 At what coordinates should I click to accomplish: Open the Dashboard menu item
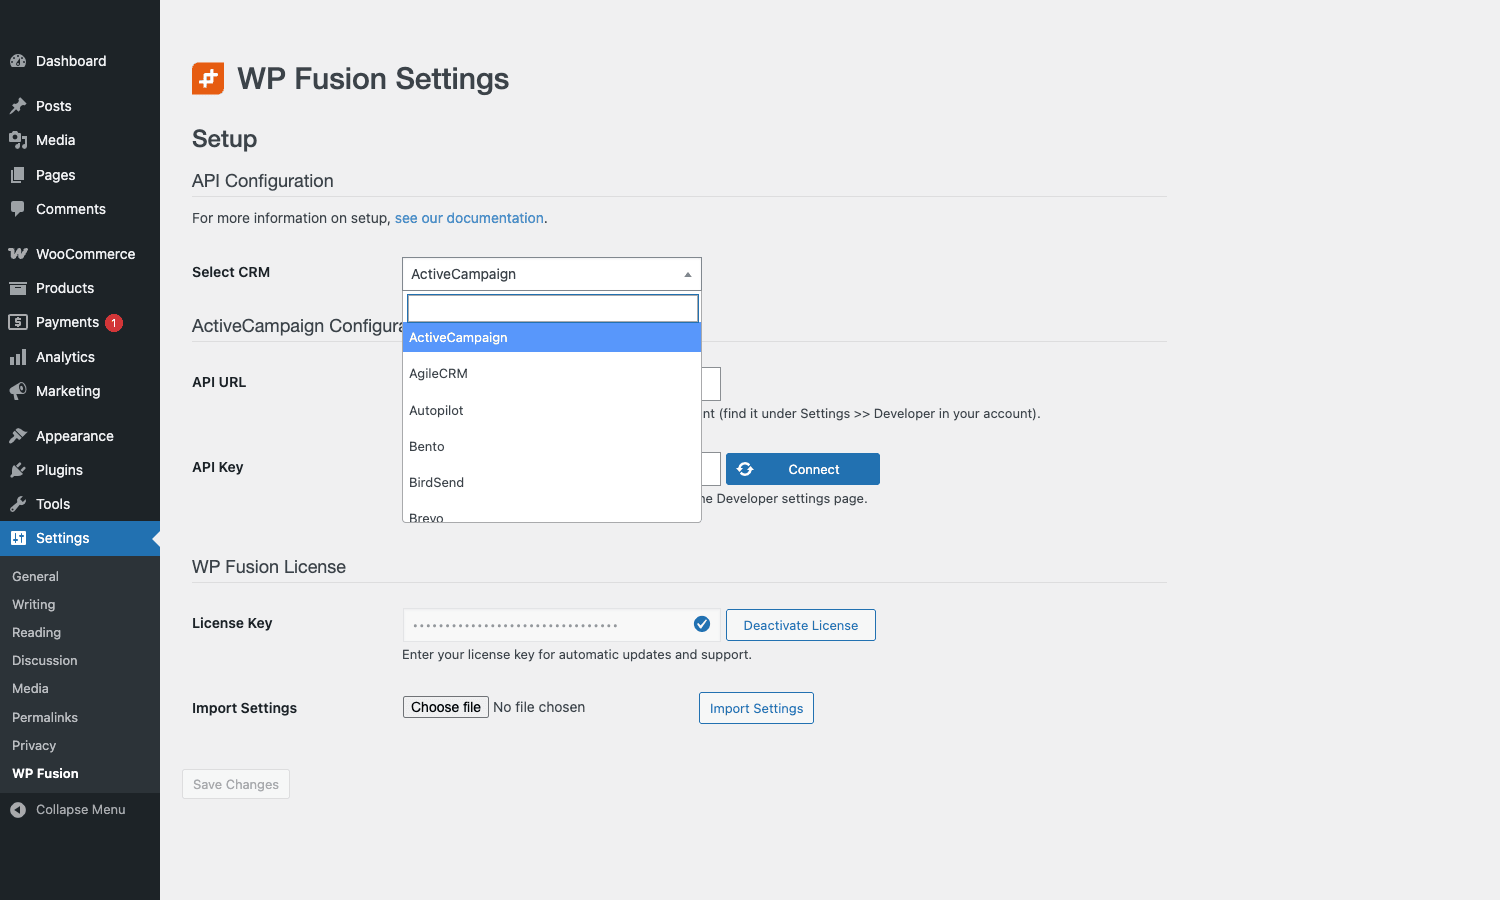80,61
